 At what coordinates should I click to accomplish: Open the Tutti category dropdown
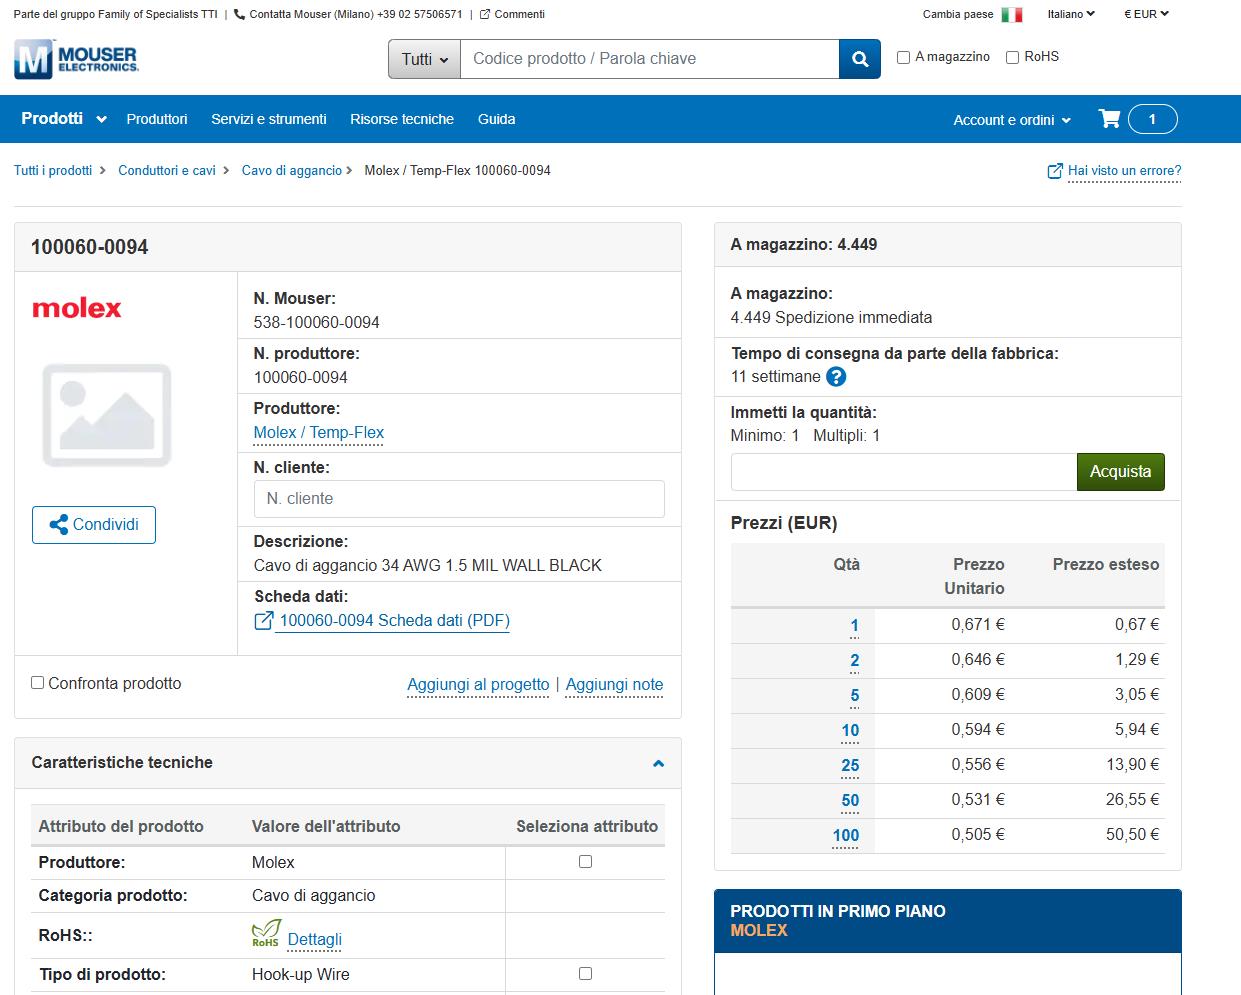point(424,59)
